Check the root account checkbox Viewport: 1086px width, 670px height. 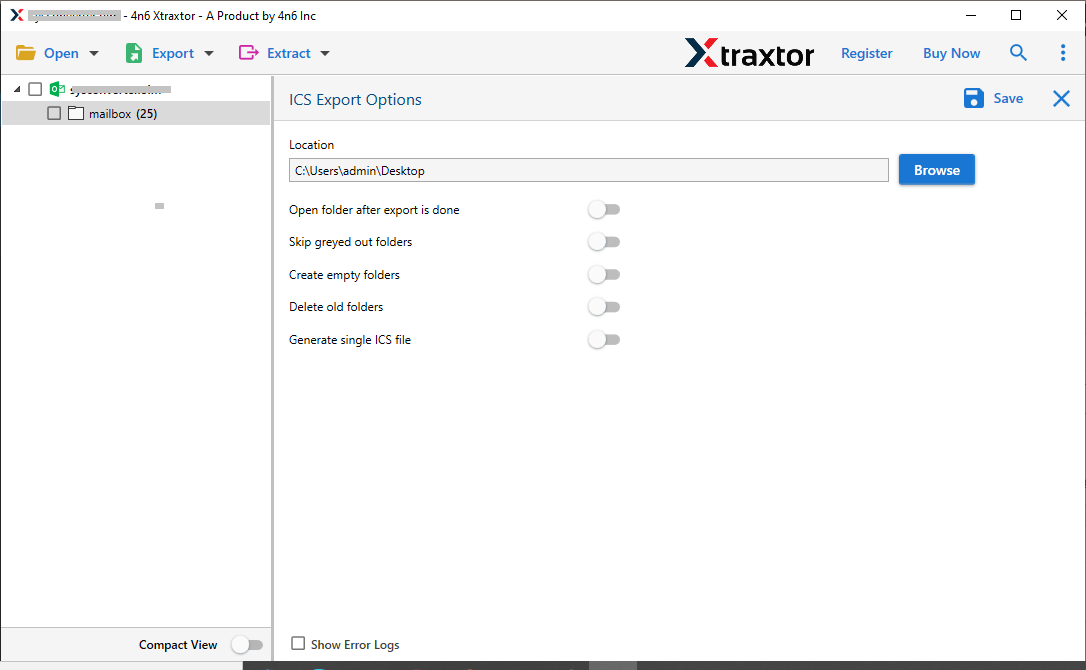click(x=35, y=89)
